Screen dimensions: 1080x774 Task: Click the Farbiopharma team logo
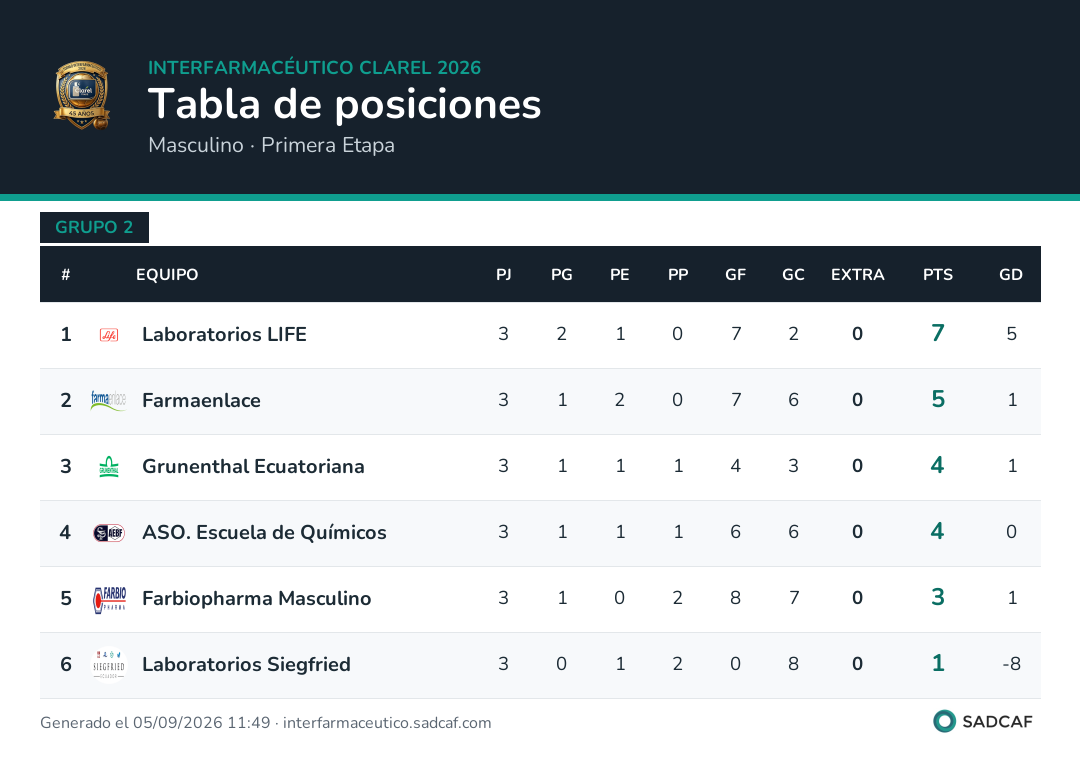pos(110,598)
